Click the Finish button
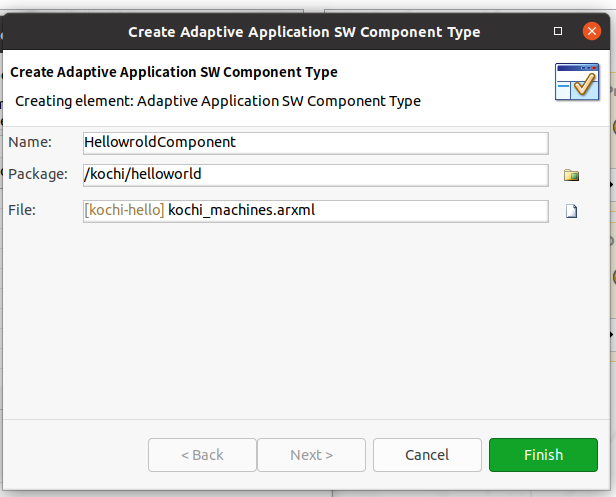 pyautogui.click(x=543, y=455)
